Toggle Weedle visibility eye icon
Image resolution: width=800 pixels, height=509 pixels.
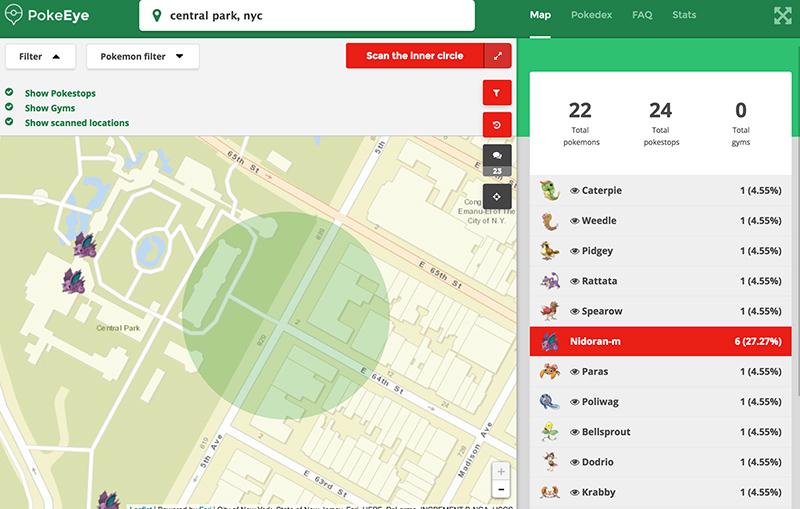[x=574, y=221]
